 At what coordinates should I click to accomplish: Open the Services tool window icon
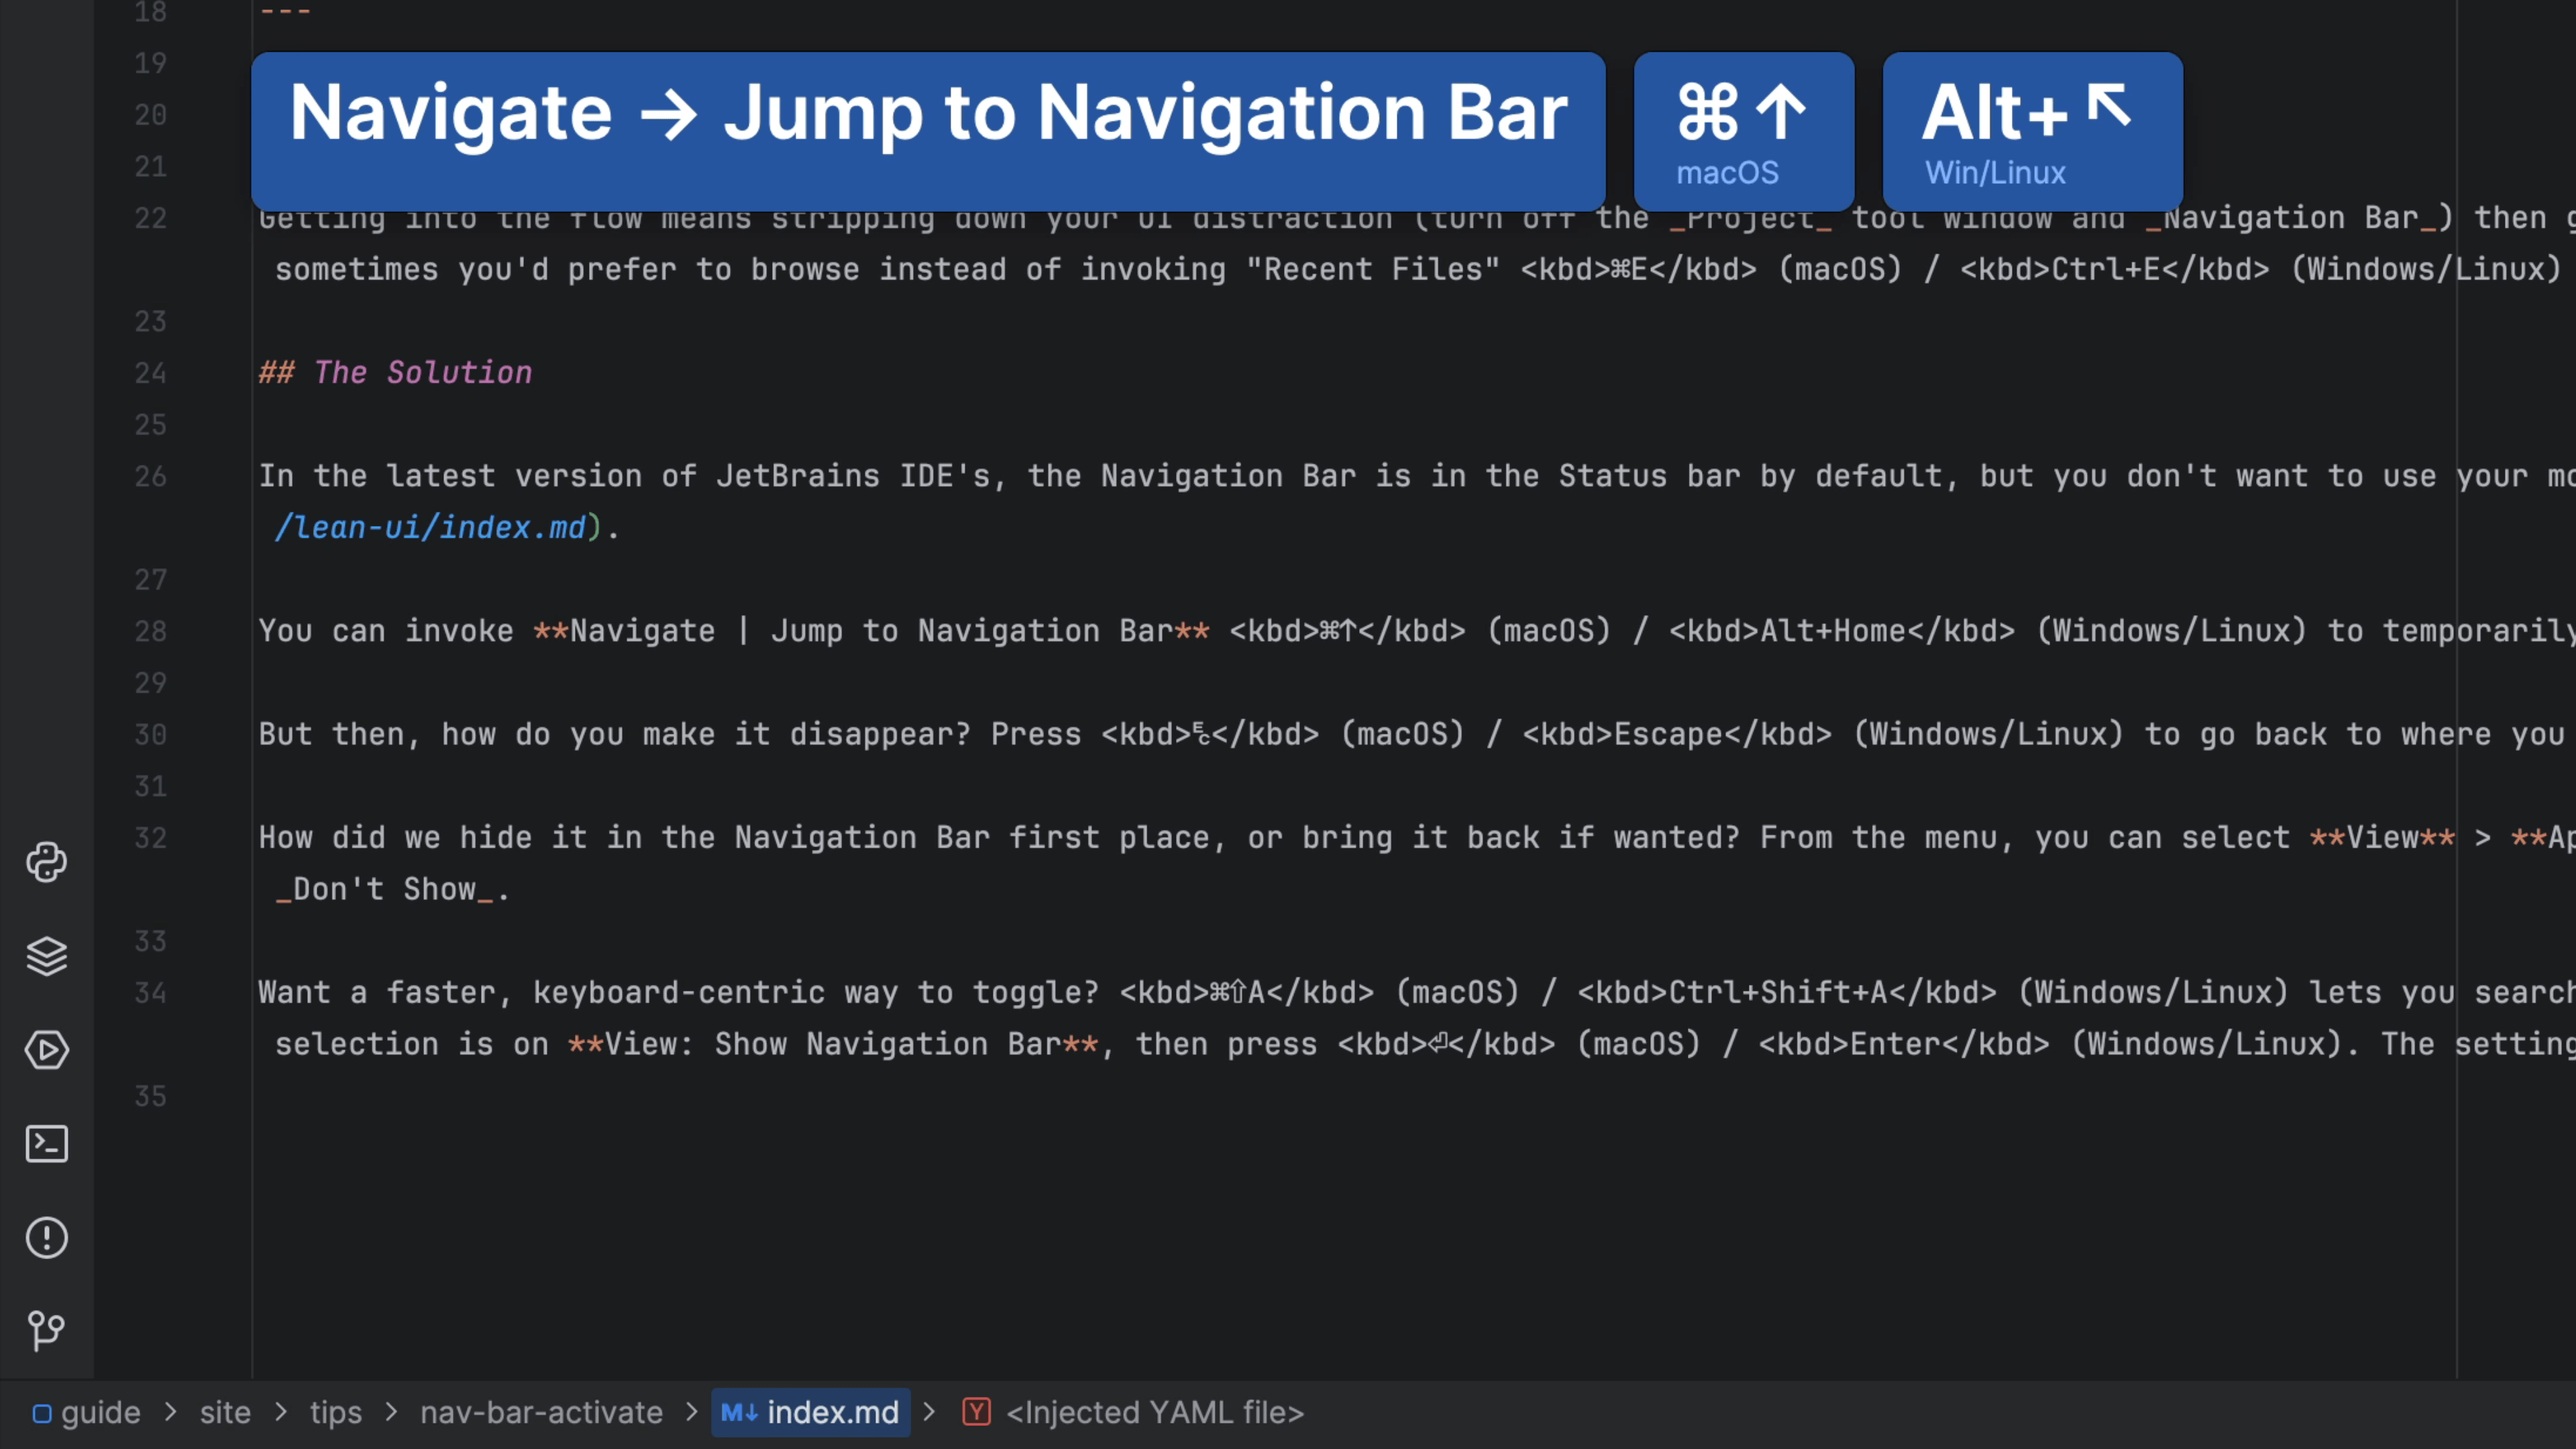[x=46, y=1050]
